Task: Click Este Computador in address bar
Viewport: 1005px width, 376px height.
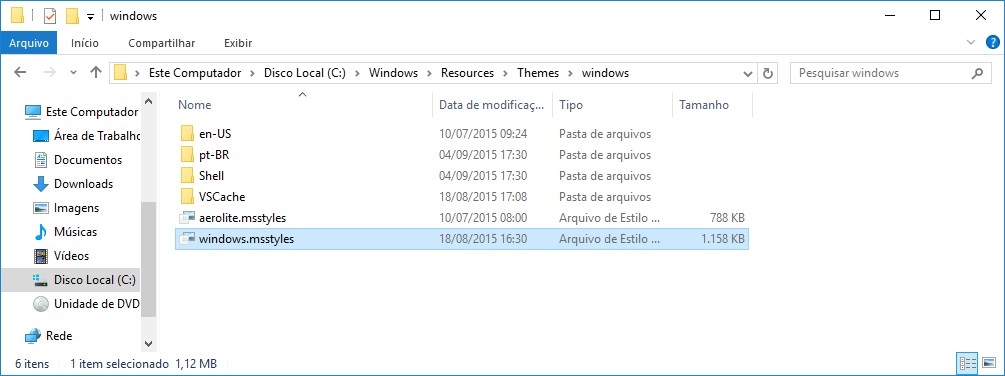Action: pyautogui.click(x=195, y=73)
